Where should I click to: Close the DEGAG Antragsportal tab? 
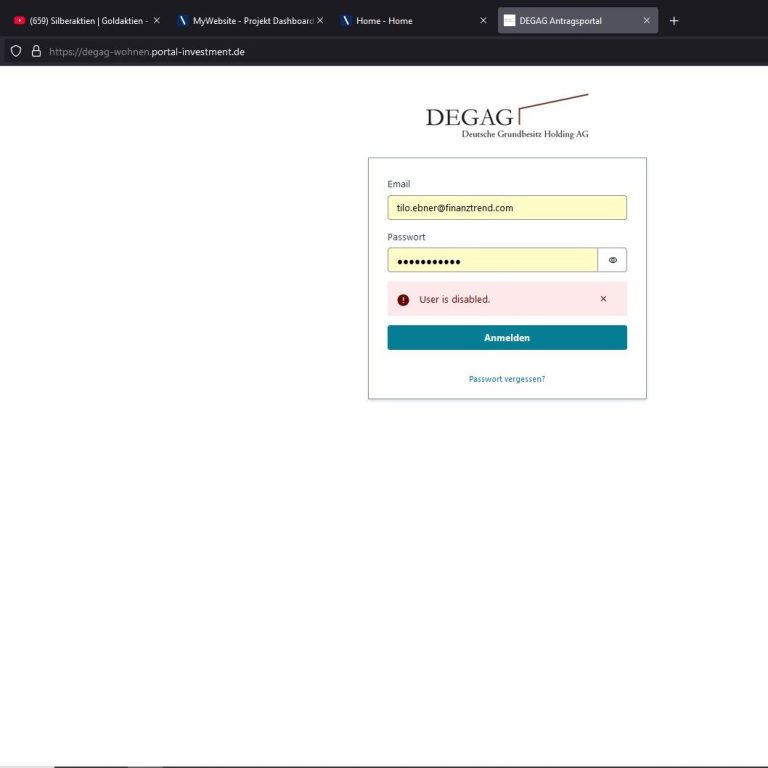pos(647,21)
